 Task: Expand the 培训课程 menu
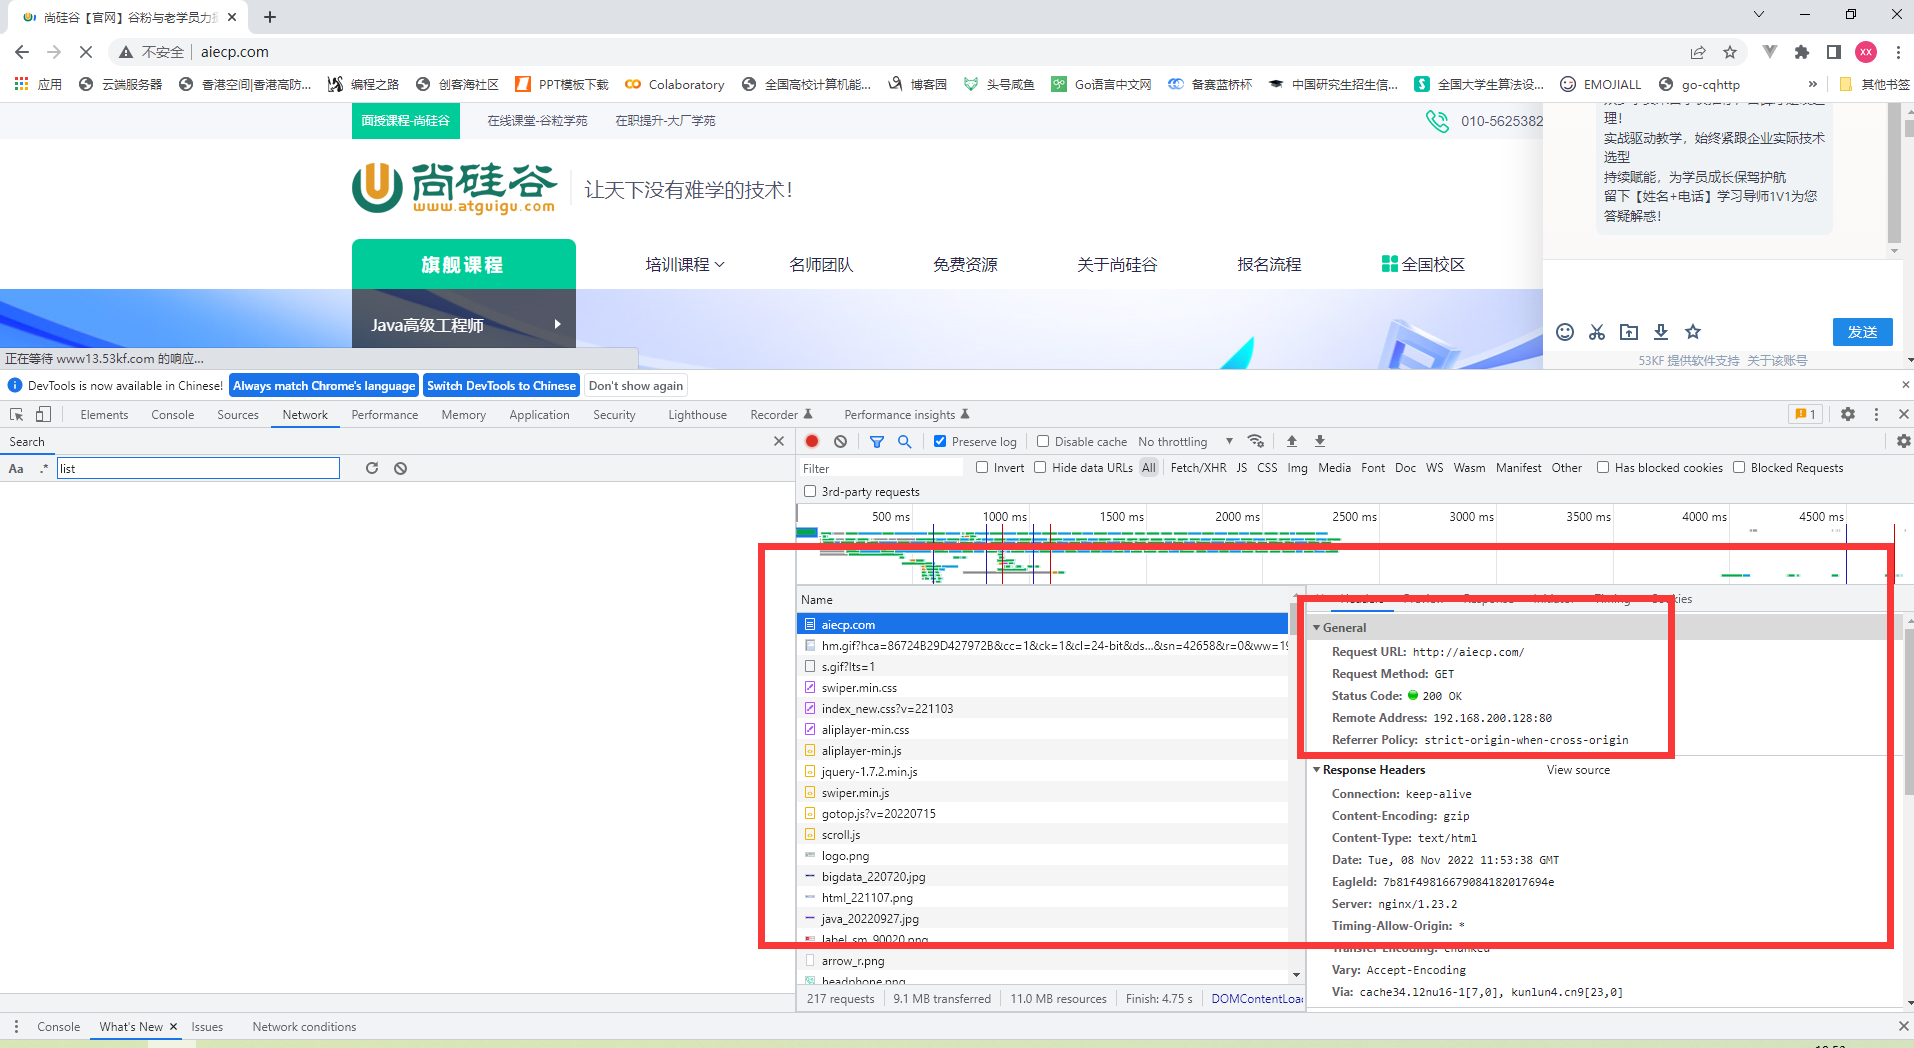click(x=685, y=264)
